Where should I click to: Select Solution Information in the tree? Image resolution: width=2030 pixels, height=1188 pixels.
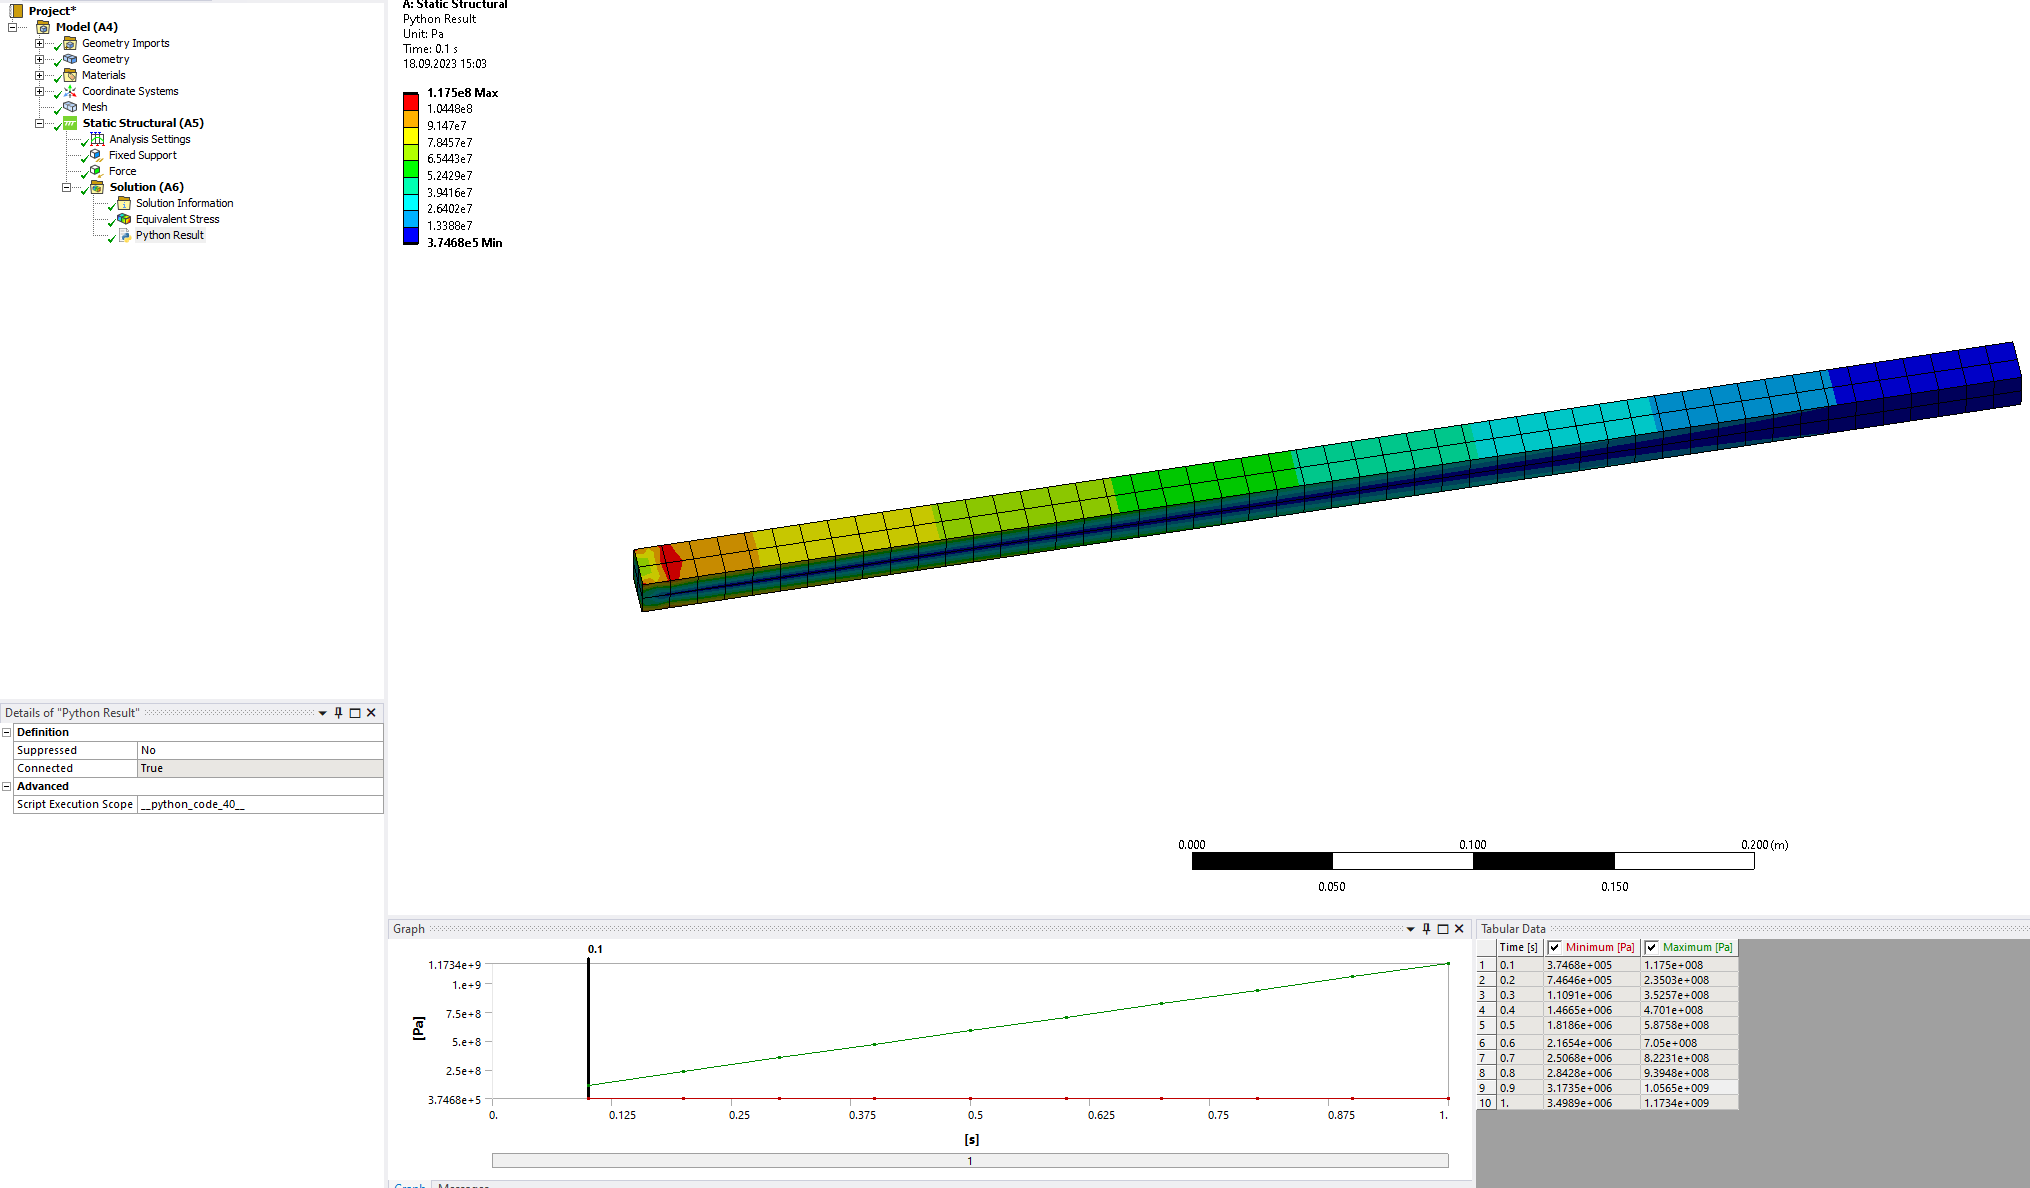[184, 203]
